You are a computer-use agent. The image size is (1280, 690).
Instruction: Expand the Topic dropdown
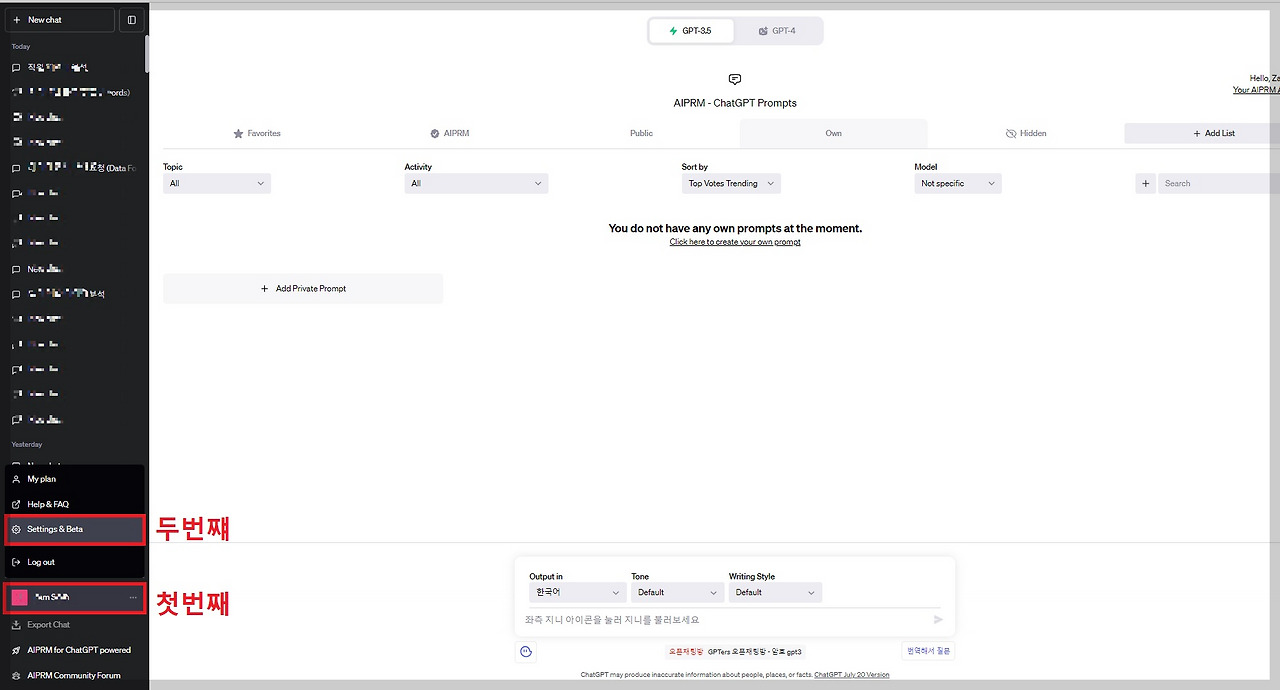tap(217, 184)
